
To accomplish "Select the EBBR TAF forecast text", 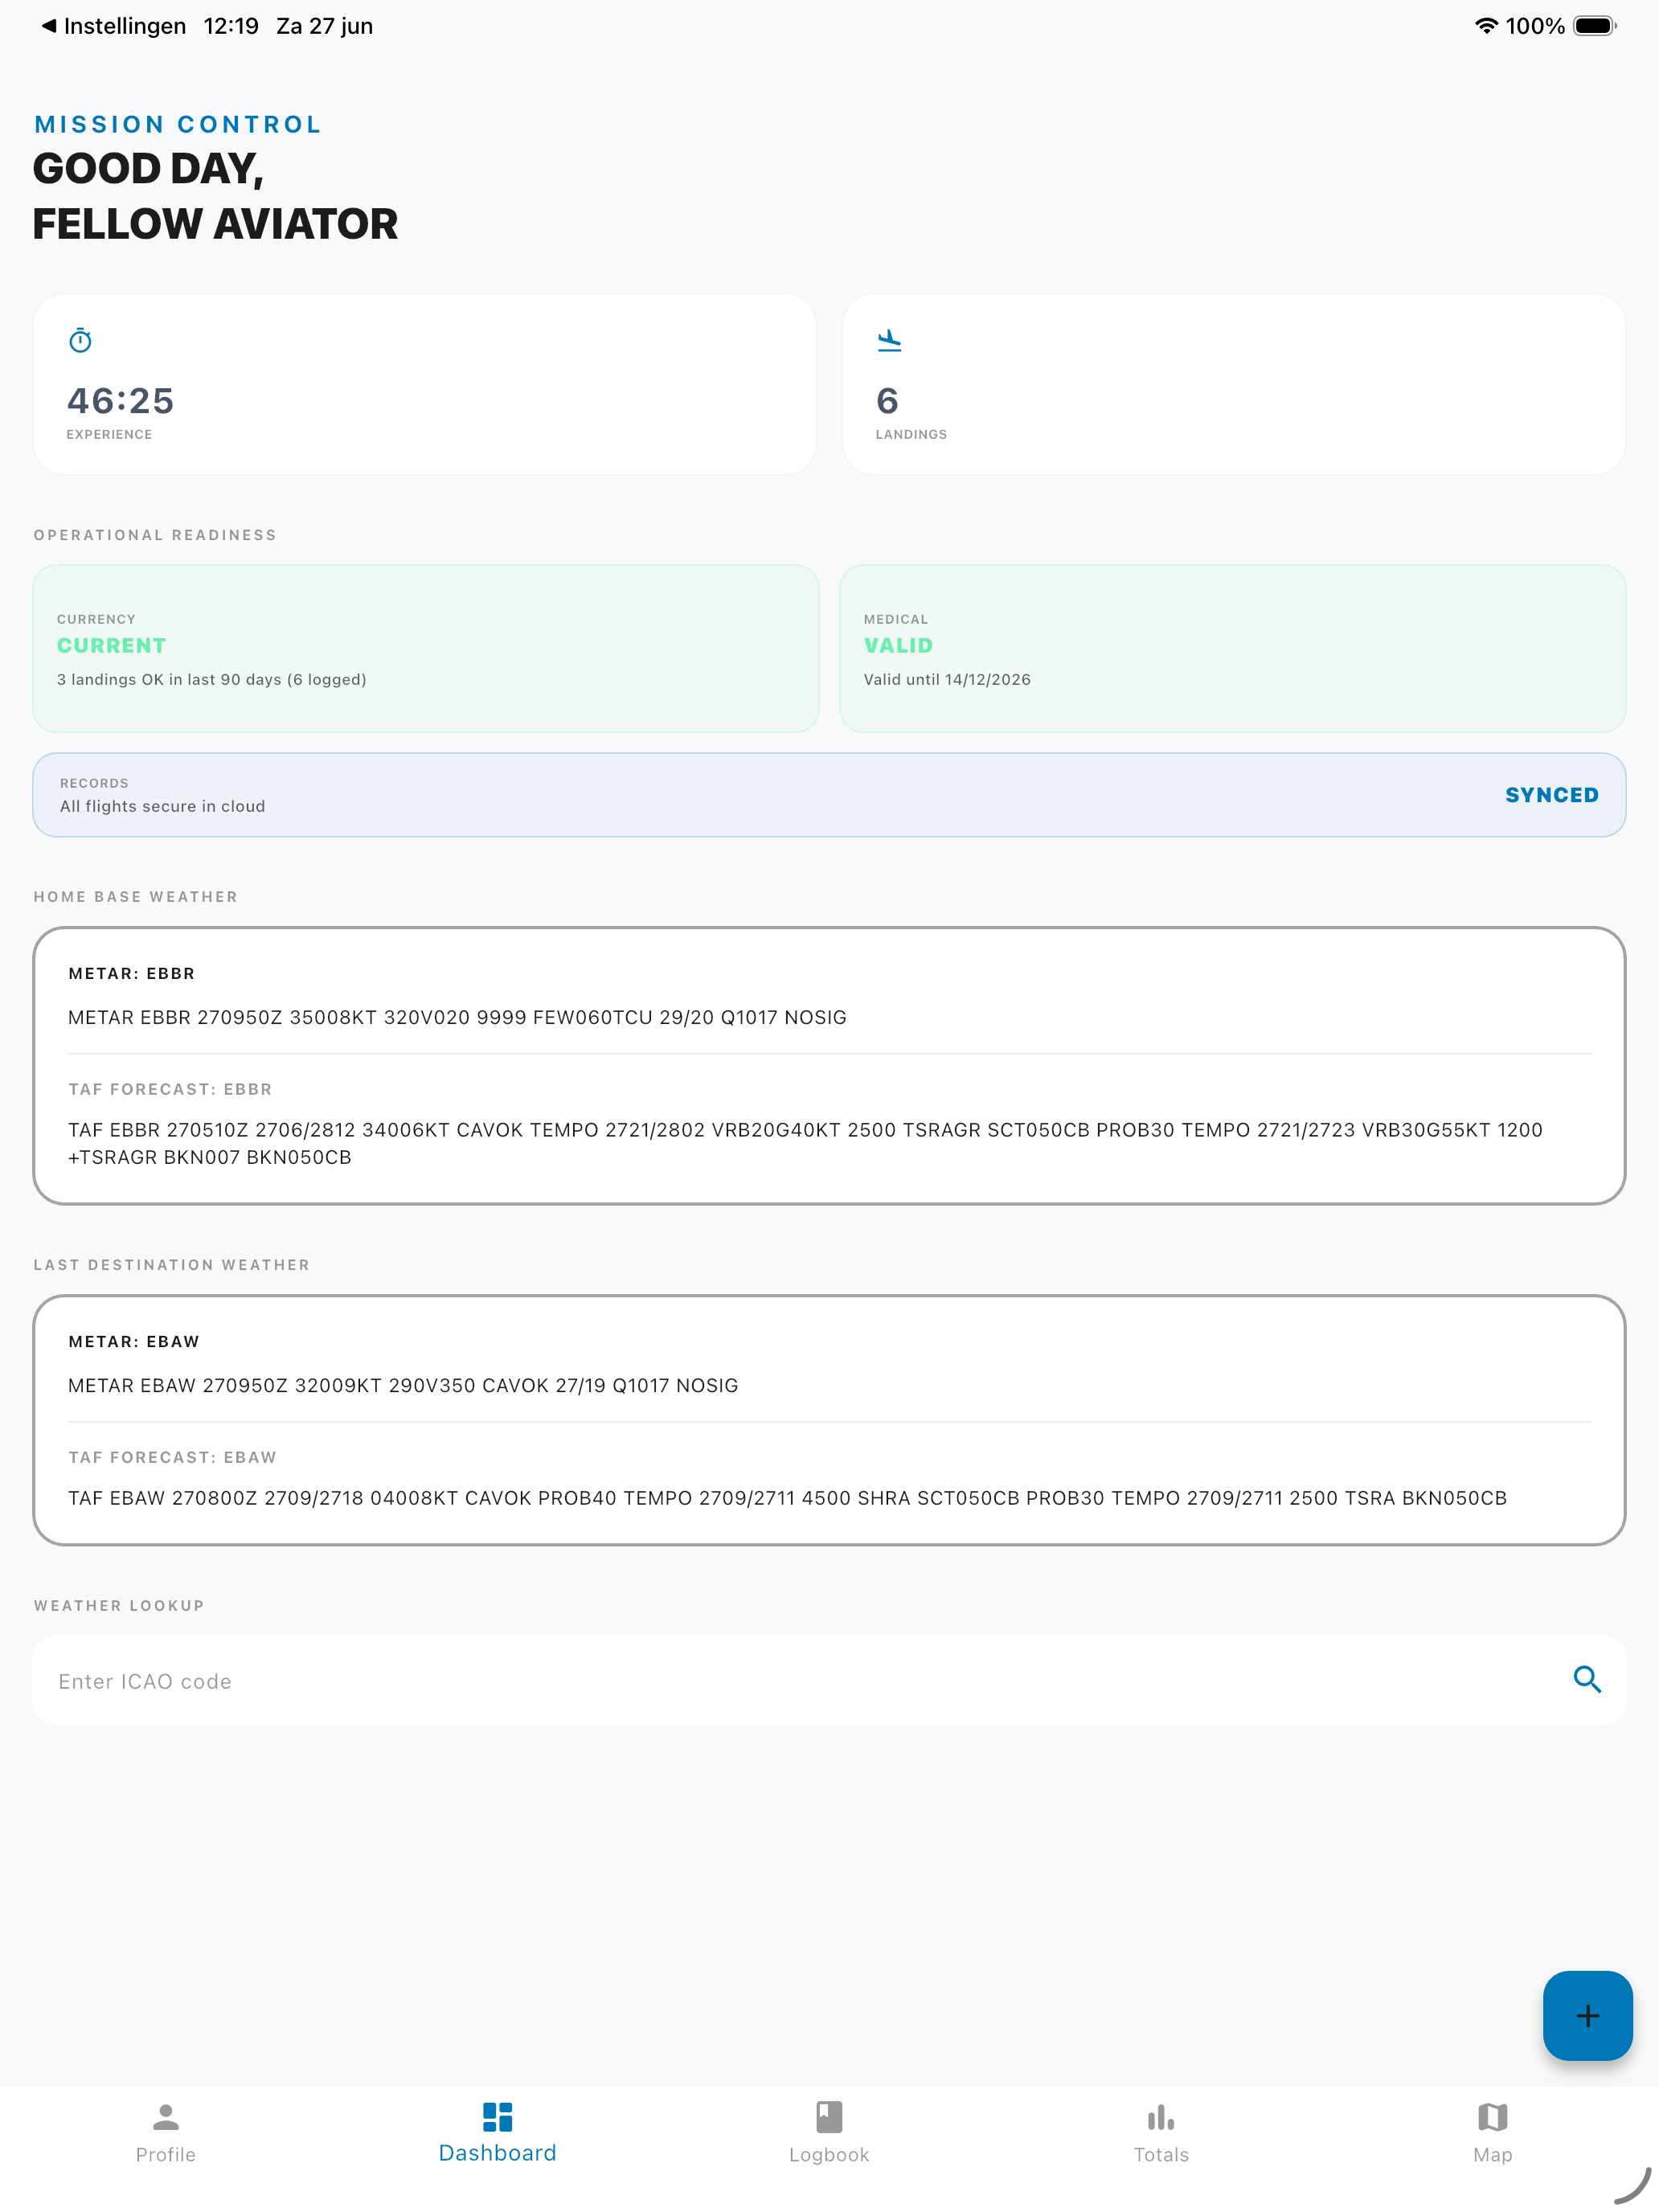I will (x=805, y=1143).
